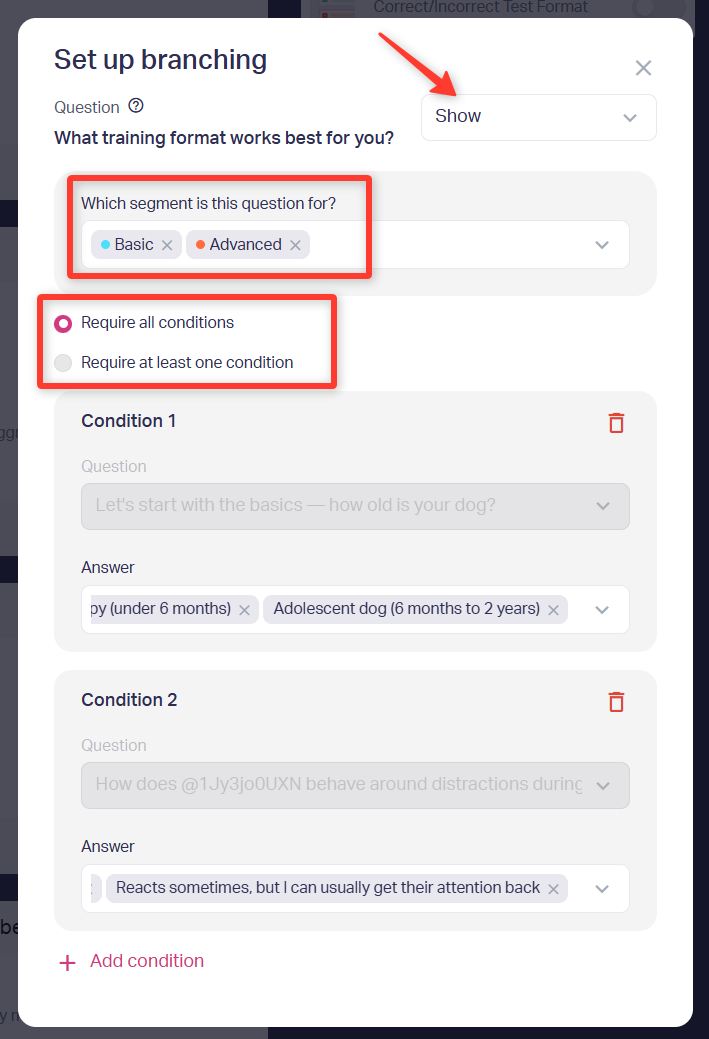
Task: Open the Show action dropdown
Action: click(x=539, y=117)
